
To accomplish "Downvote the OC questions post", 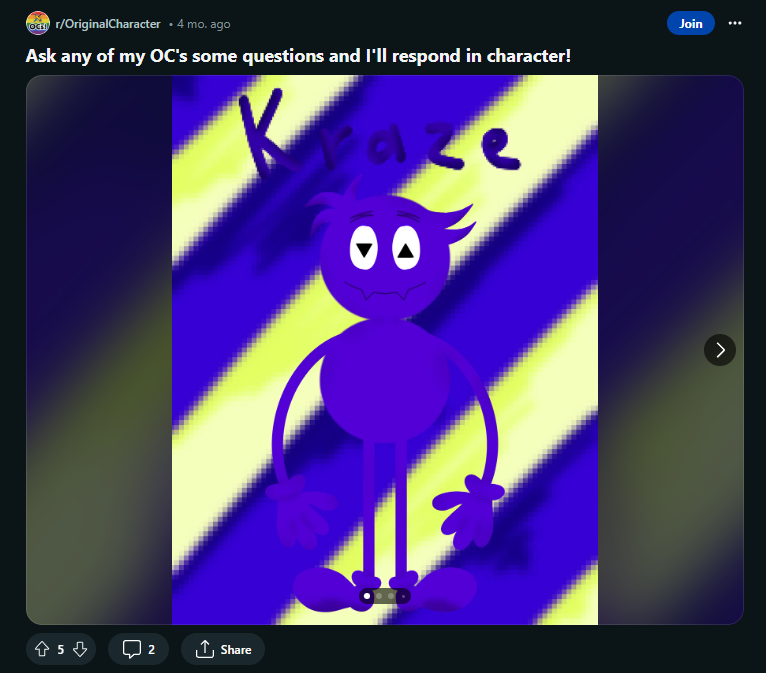I will tap(80, 649).
